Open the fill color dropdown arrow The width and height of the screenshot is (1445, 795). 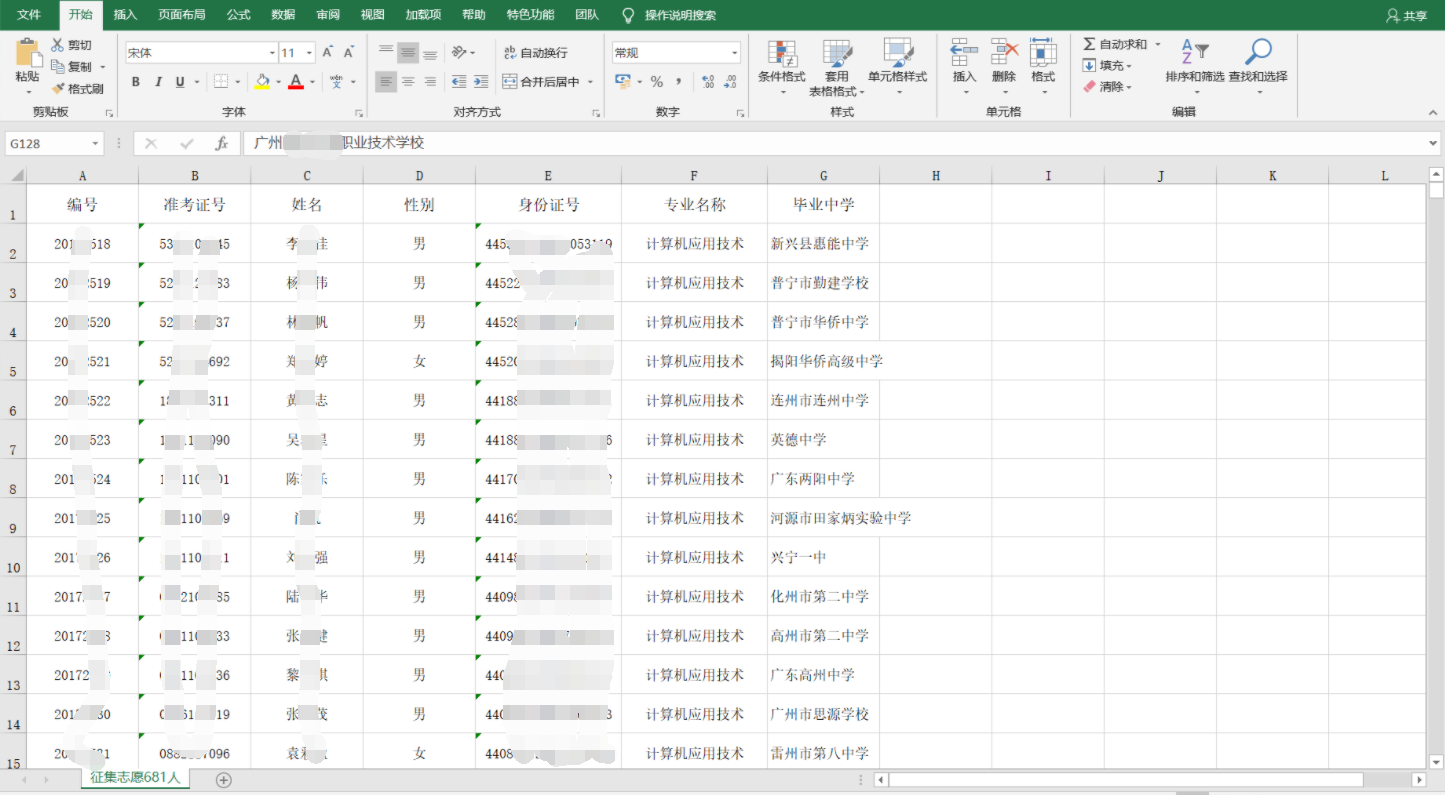coord(278,82)
